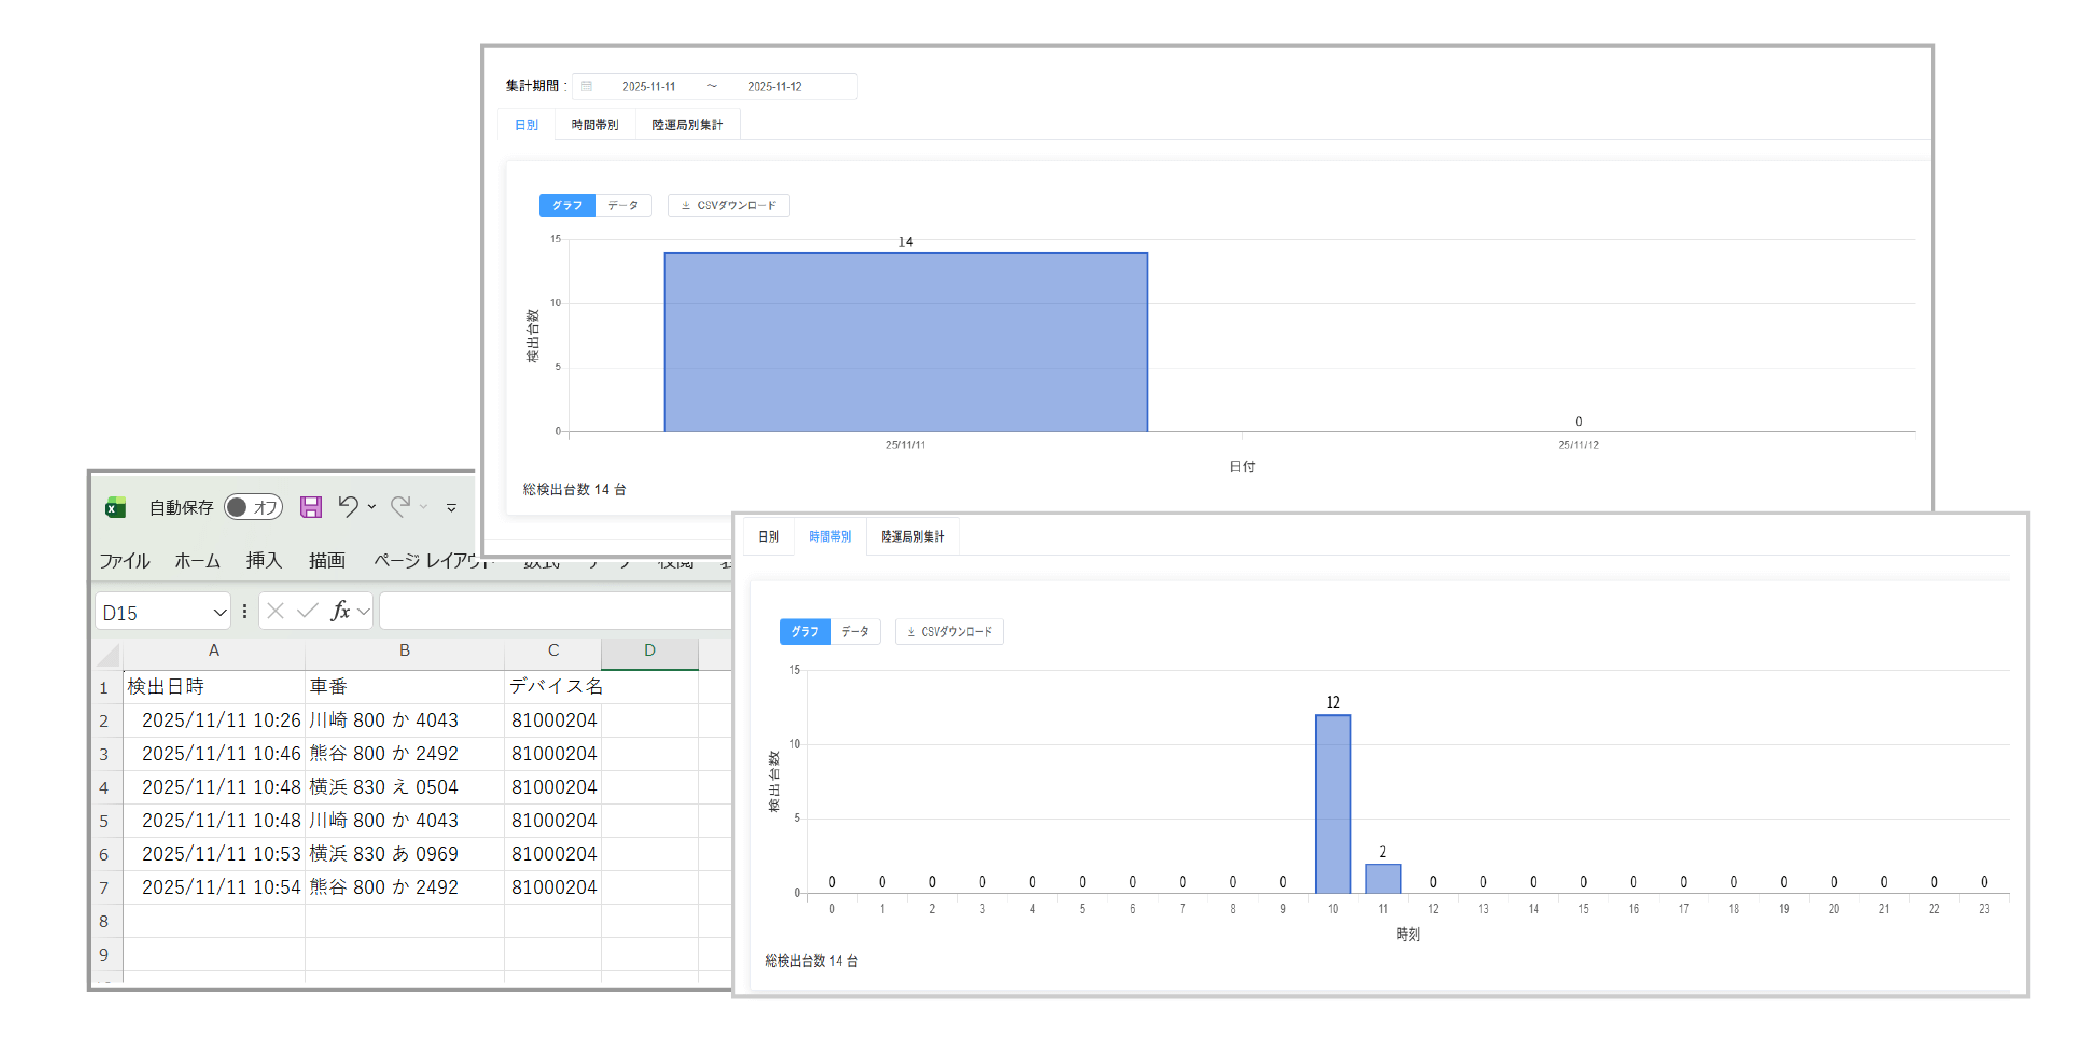Click the Excel app logo icon
Image resolution: width=2091 pixels, height=1053 pixels.
pyautogui.click(x=115, y=508)
